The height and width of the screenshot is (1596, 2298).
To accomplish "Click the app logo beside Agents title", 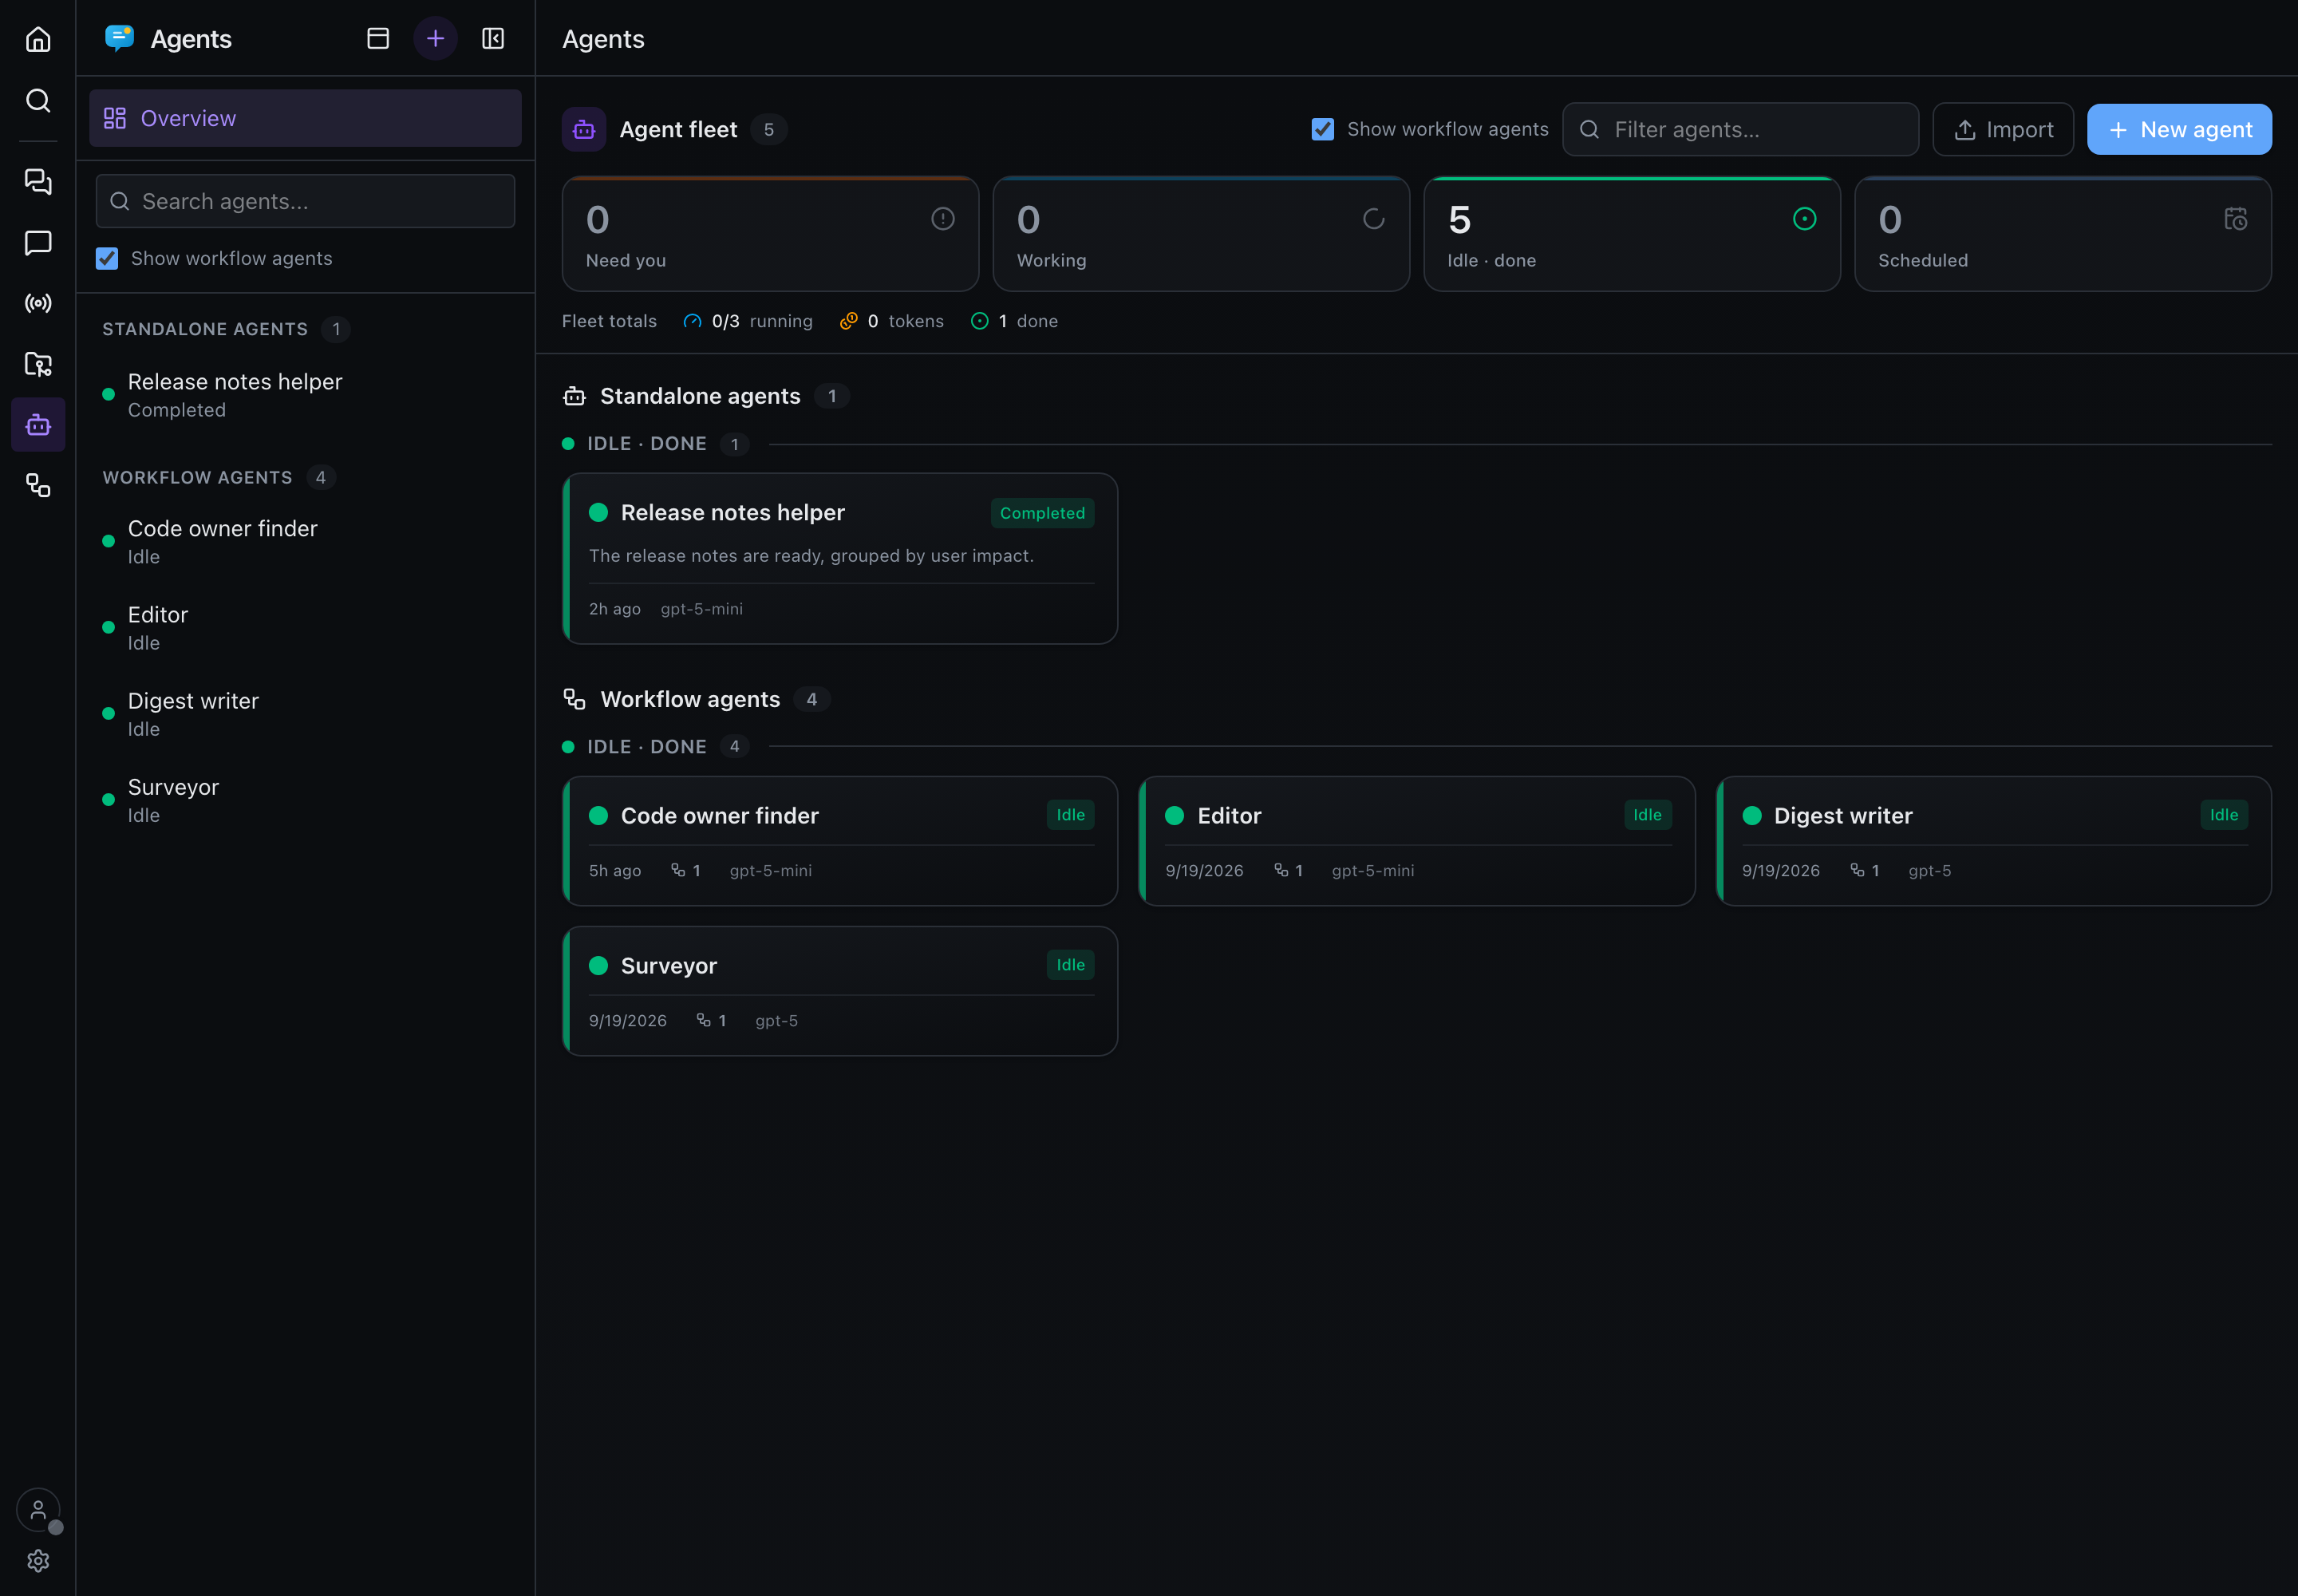I will pyautogui.click(x=119, y=38).
